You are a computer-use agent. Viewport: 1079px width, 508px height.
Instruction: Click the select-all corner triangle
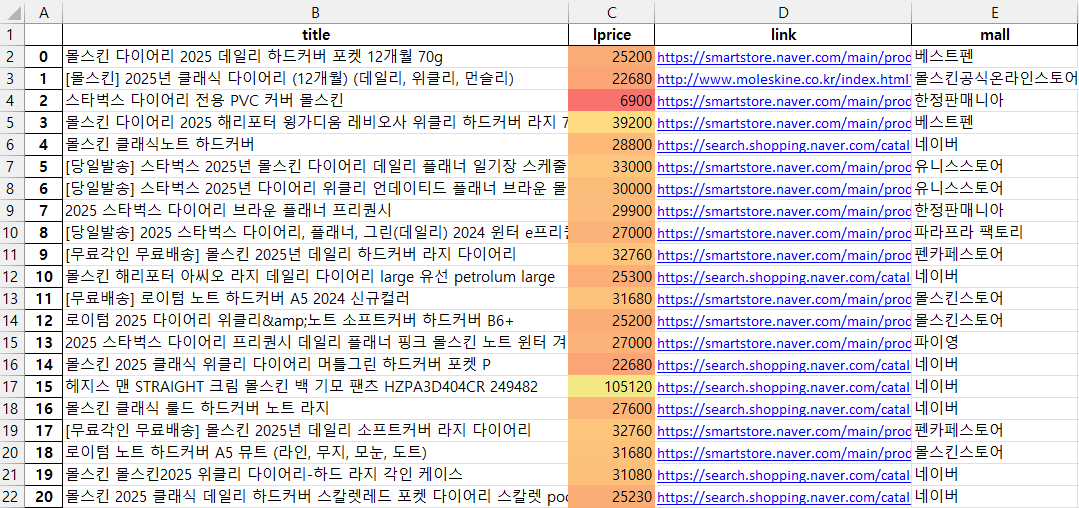(x=12, y=12)
